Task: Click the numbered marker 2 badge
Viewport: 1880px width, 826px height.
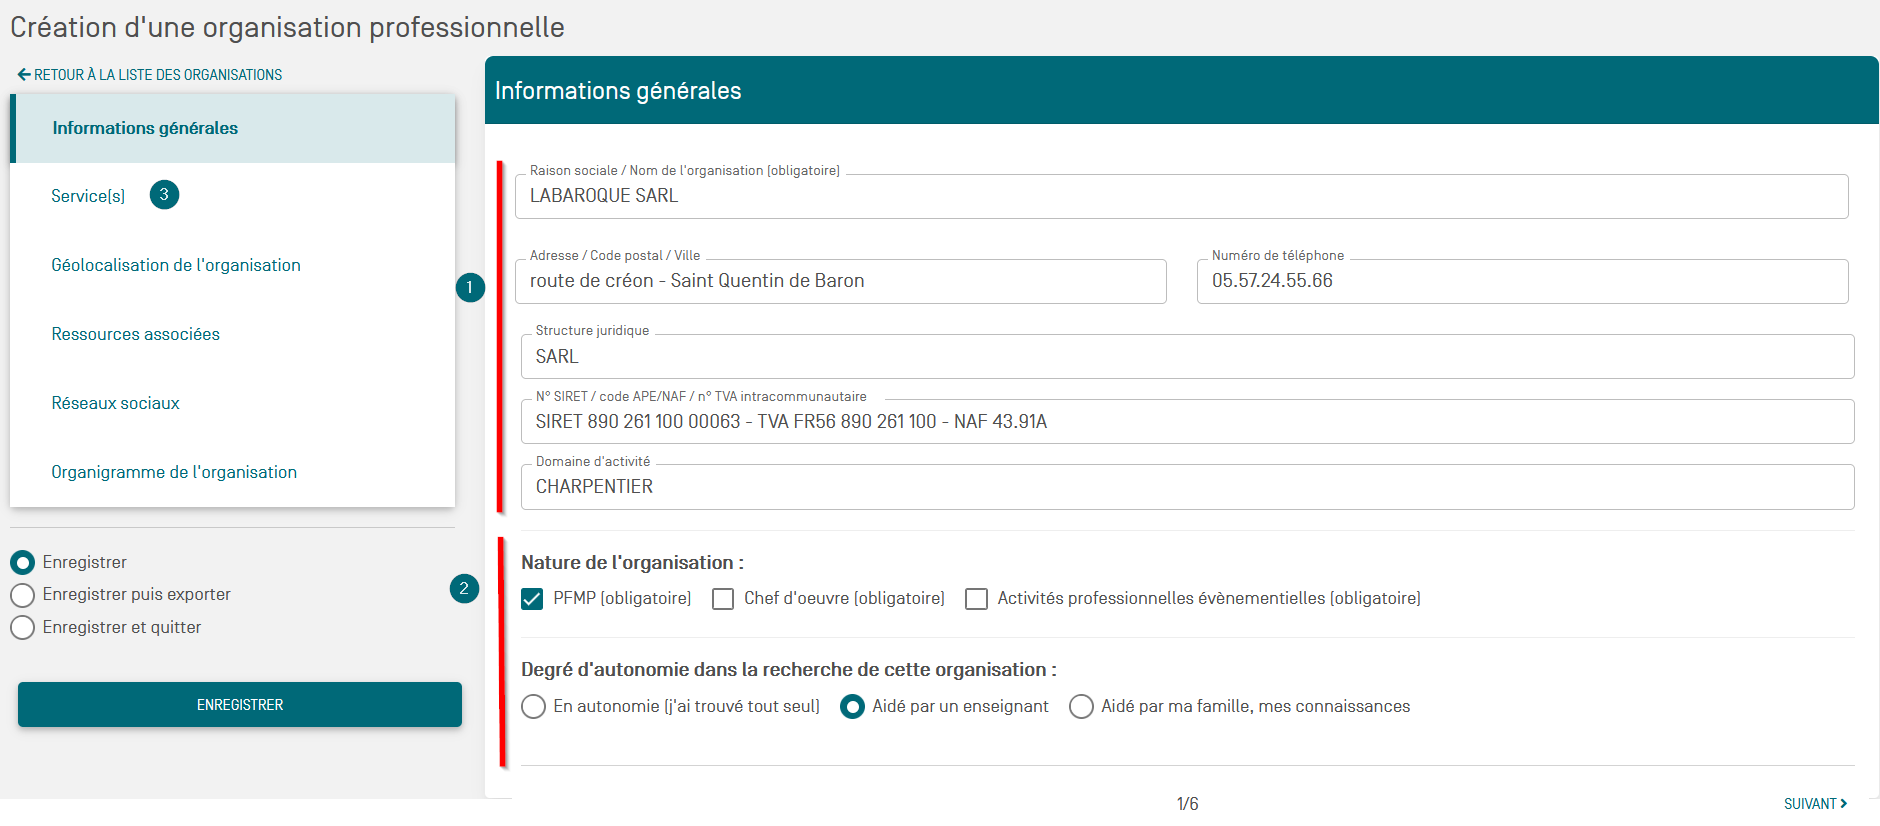Action: point(464,589)
